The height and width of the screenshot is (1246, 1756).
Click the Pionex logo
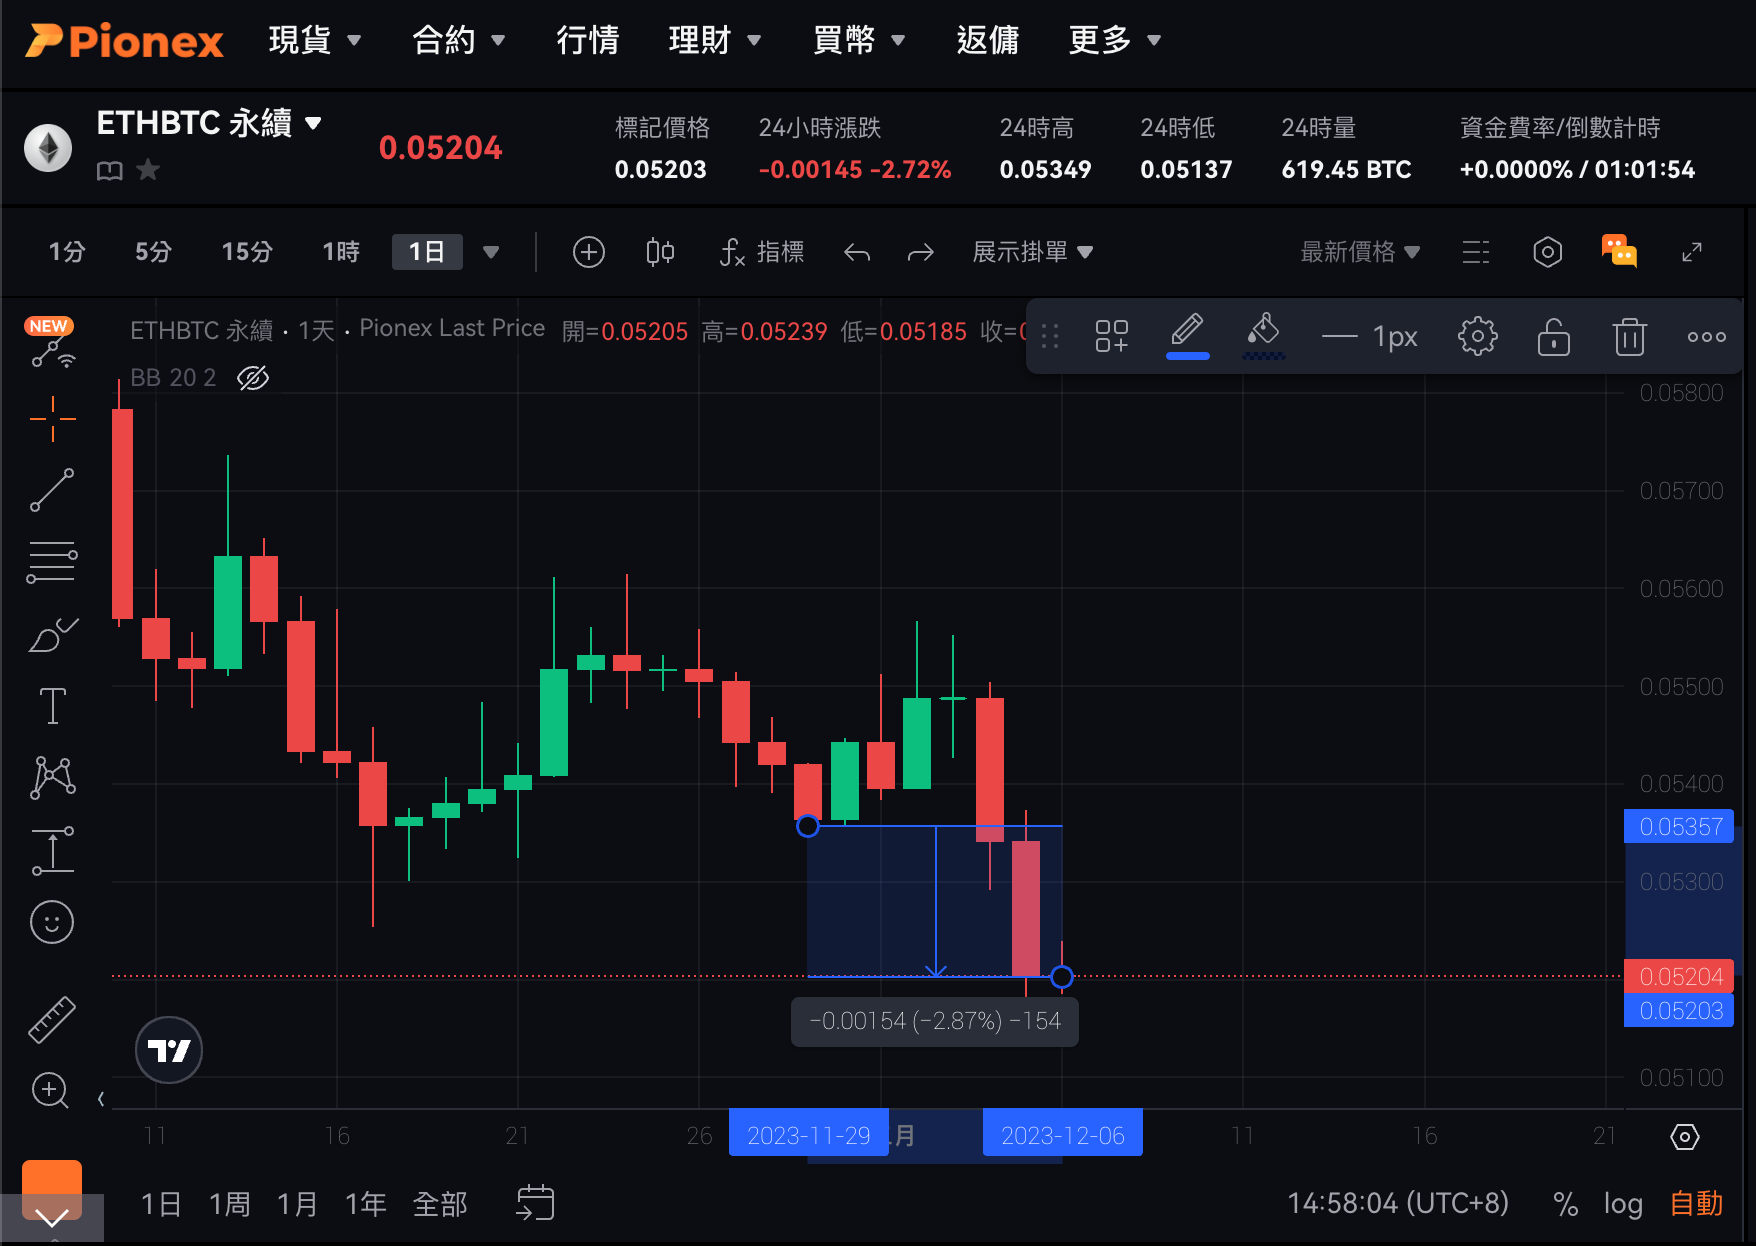[124, 41]
